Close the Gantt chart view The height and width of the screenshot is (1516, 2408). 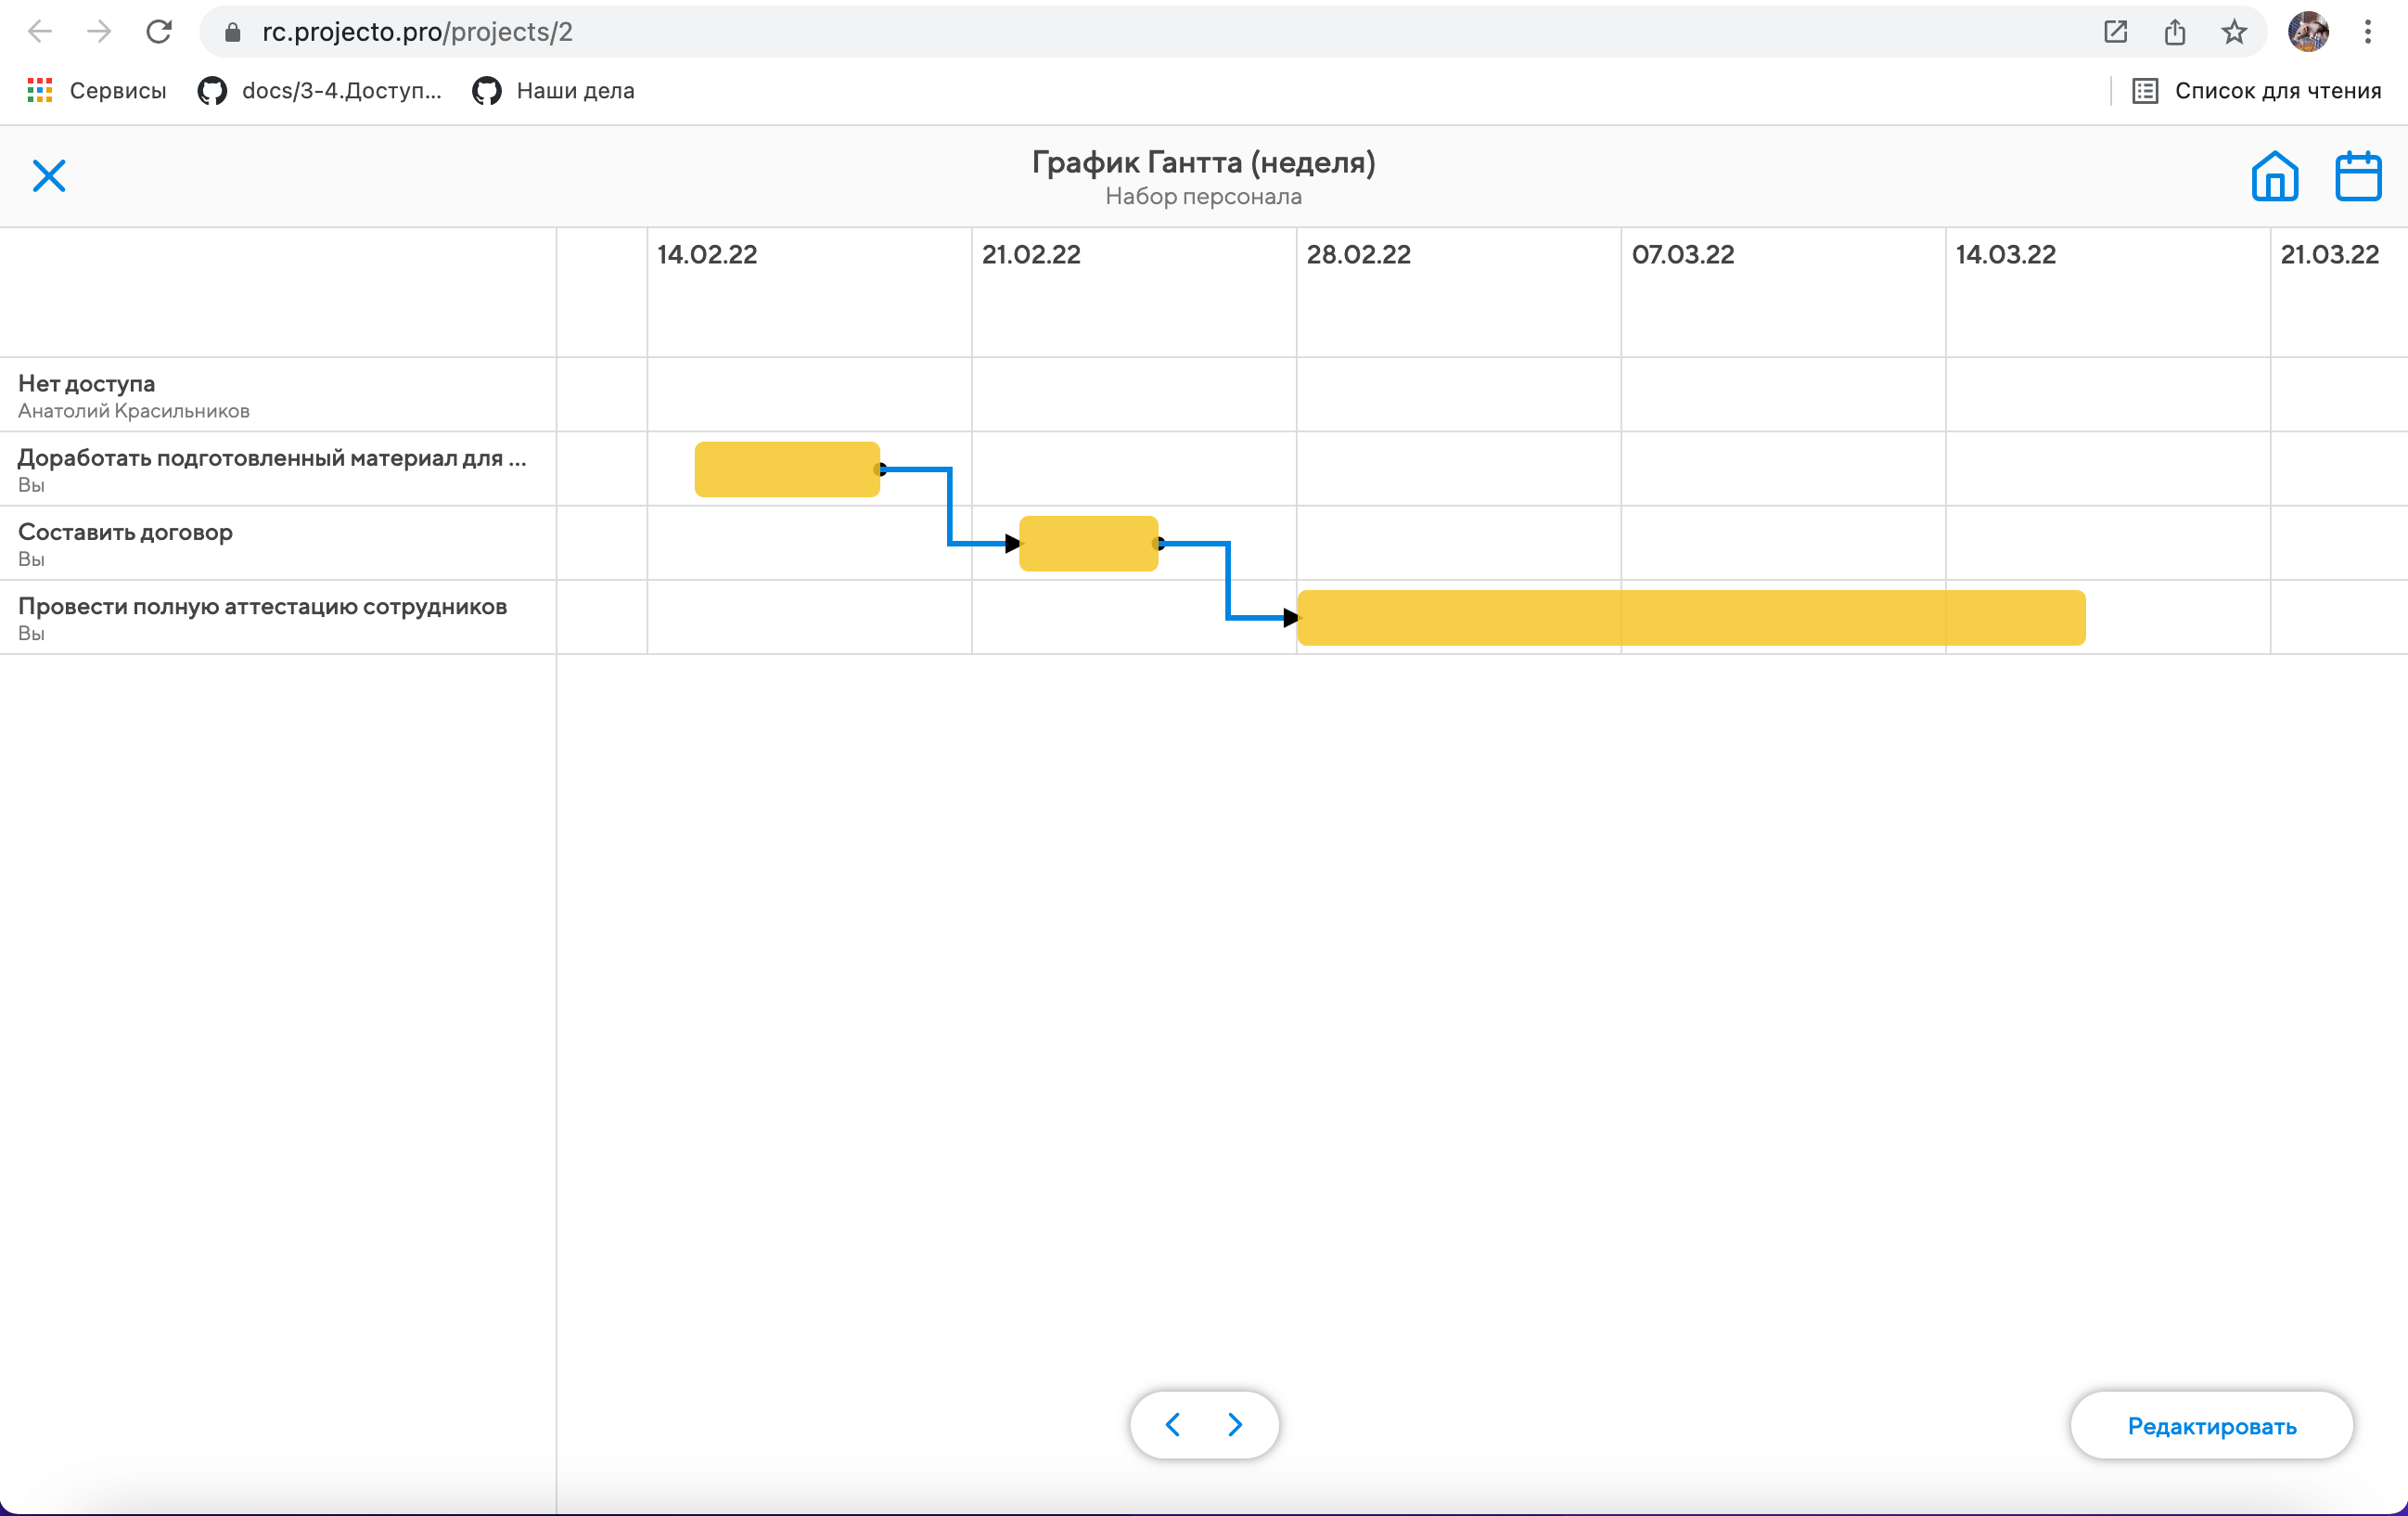click(48, 176)
